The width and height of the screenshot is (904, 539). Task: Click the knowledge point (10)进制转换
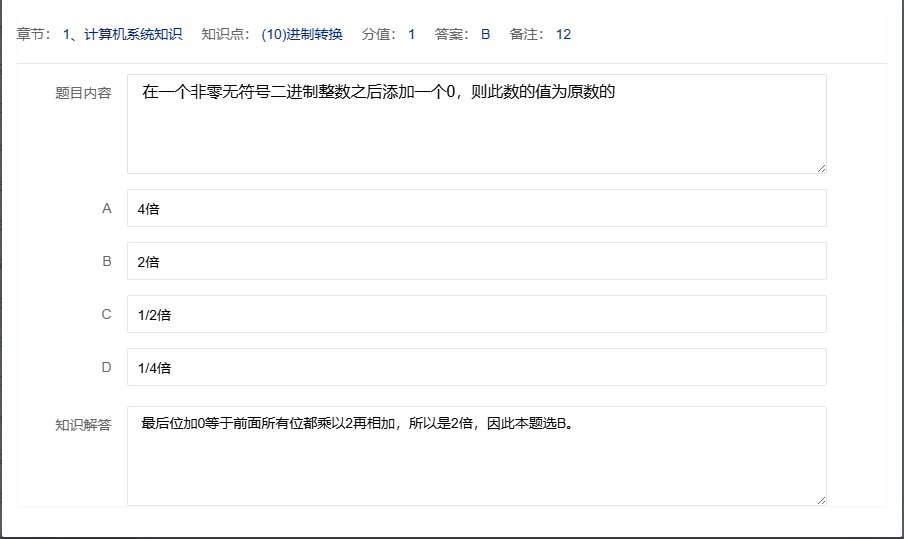tap(302, 34)
